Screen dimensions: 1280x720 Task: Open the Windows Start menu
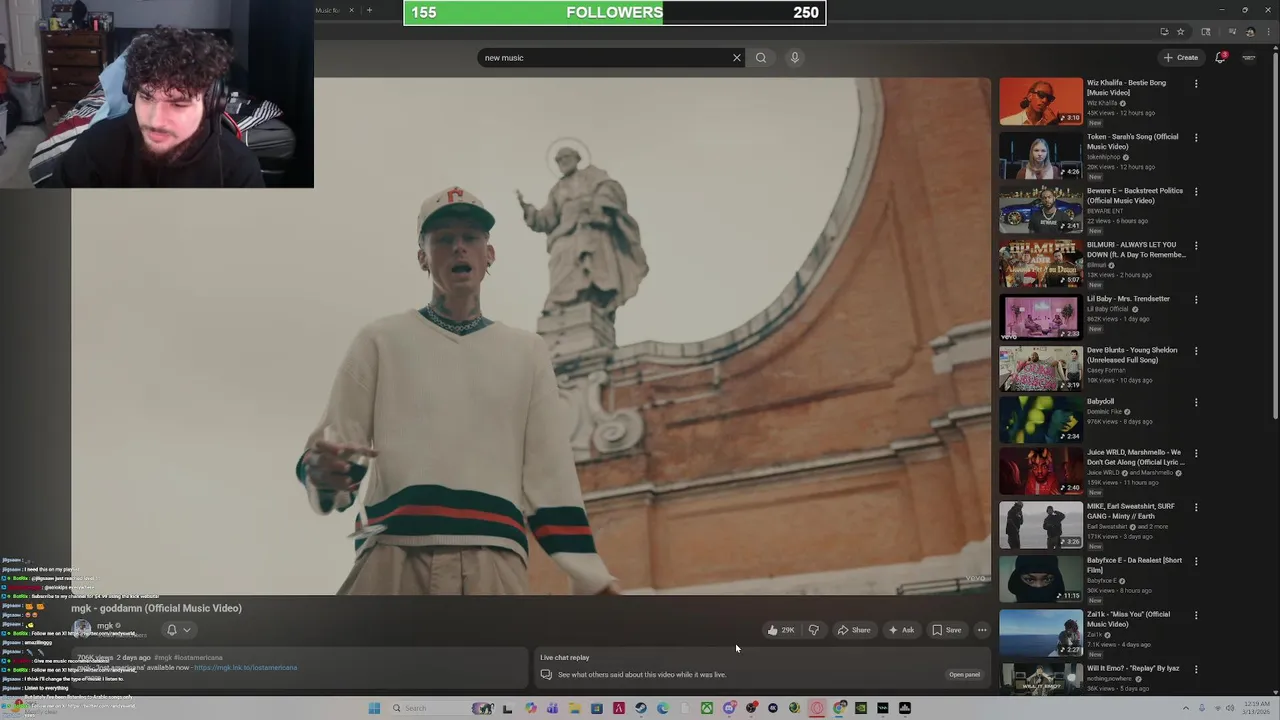(x=374, y=708)
